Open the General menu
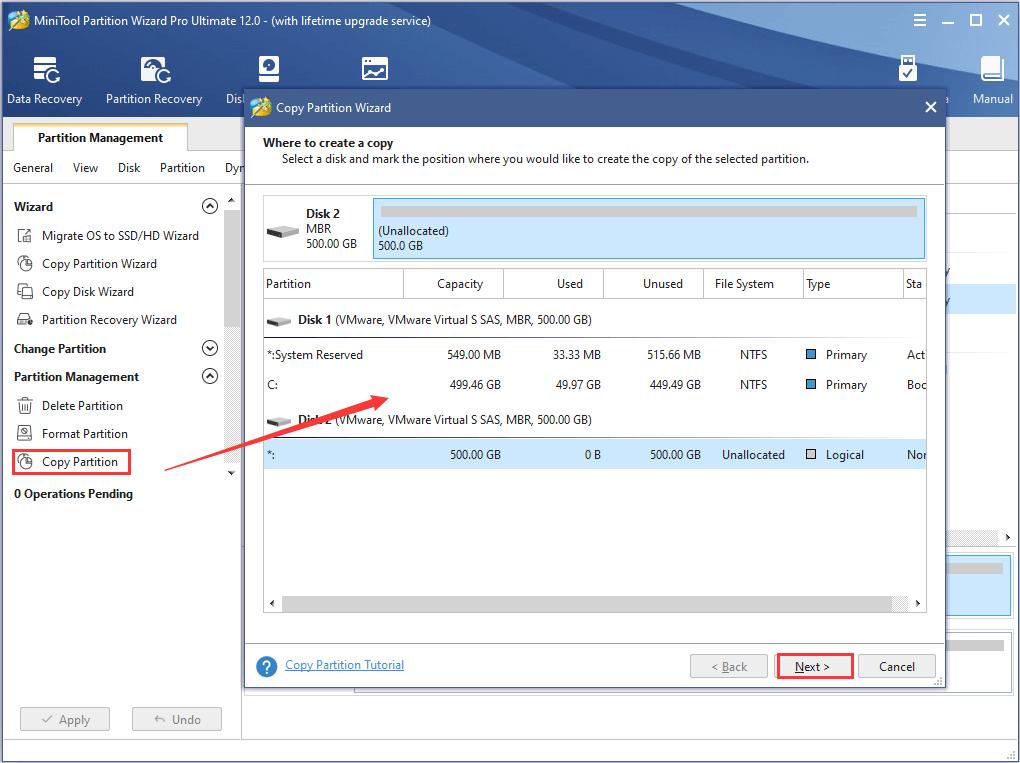The height and width of the screenshot is (763, 1020). (x=32, y=168)
